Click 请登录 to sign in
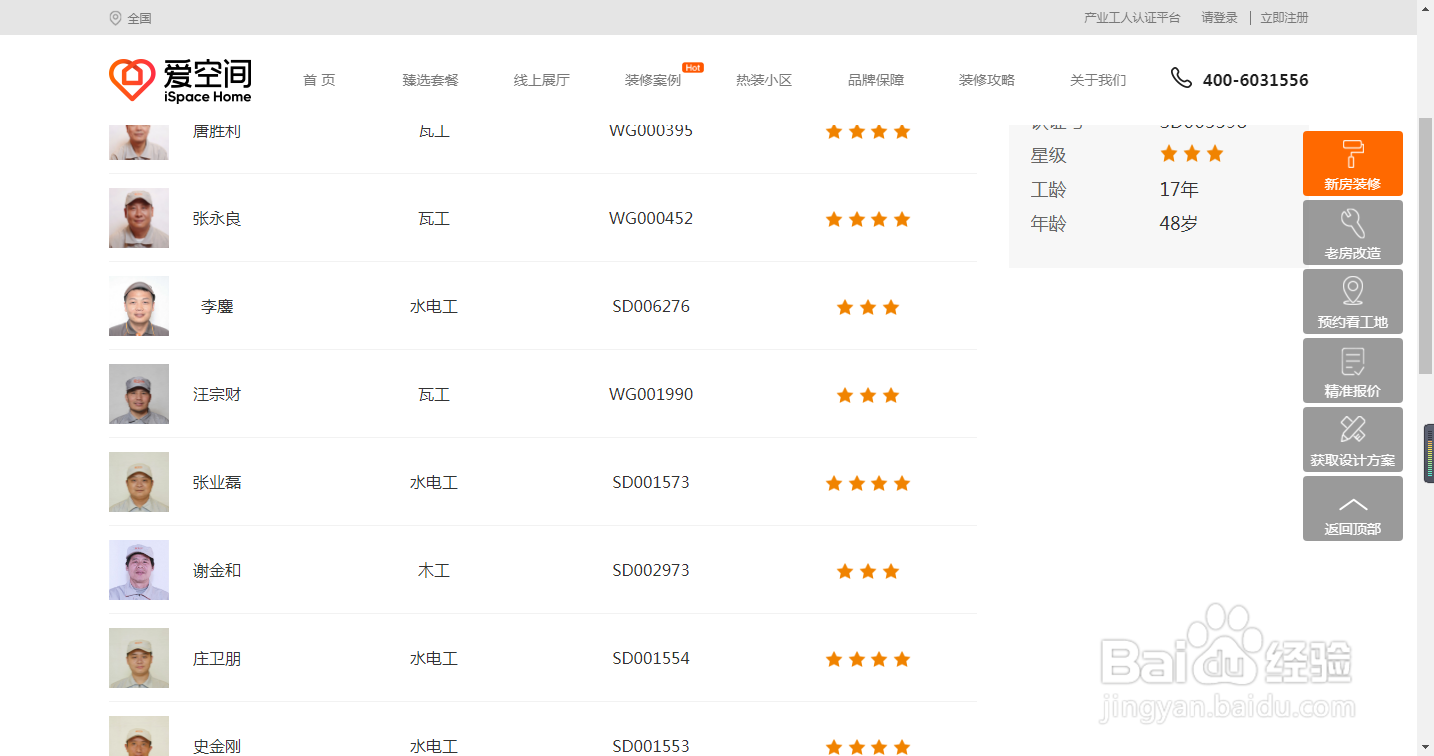This screenshot has height=756, width=1434. coord(1218,17)
